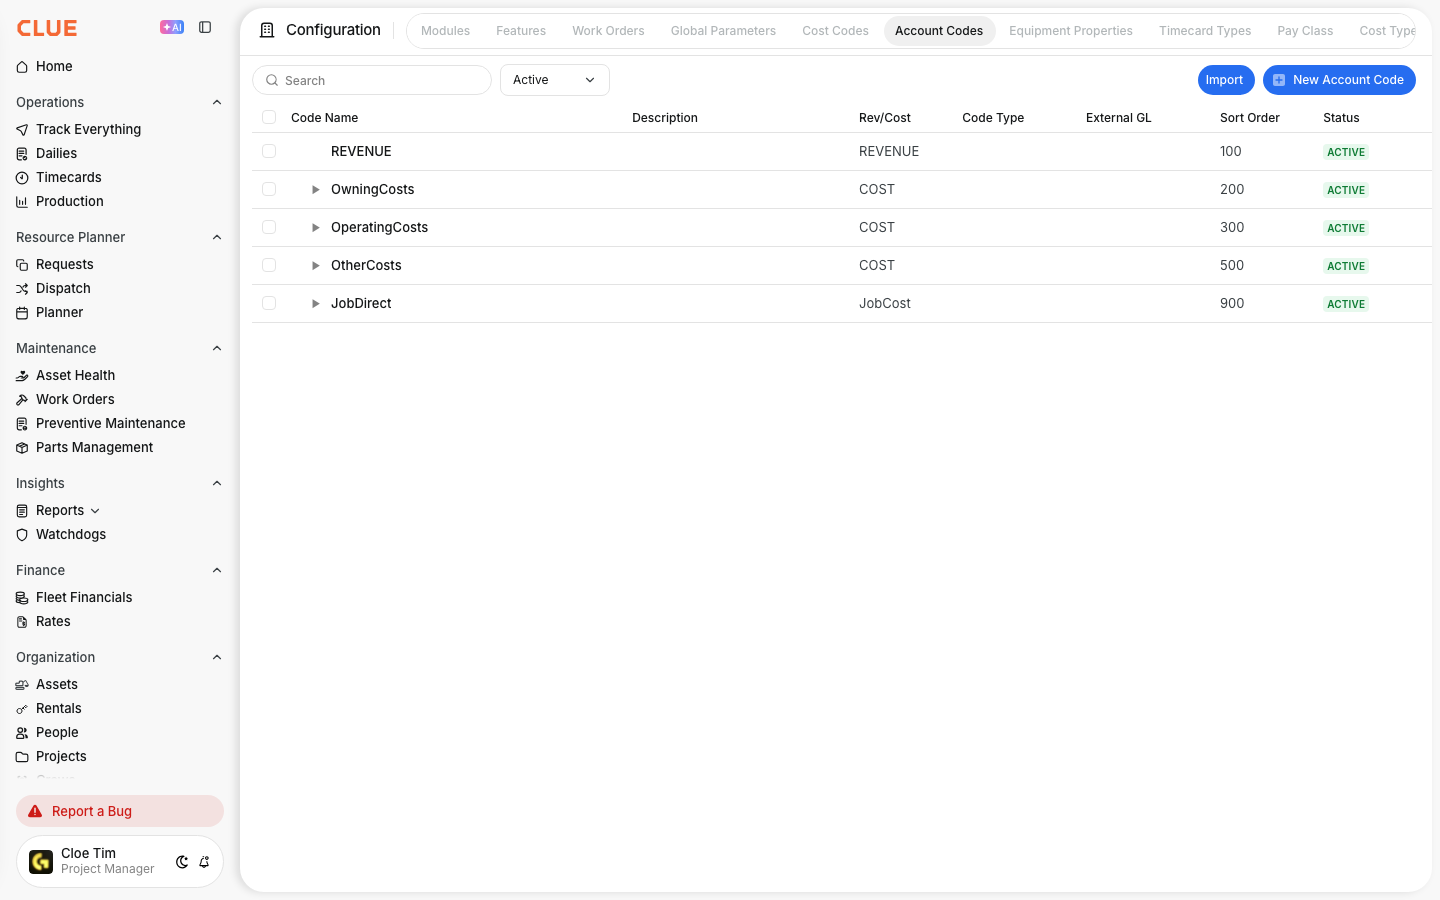Click the Dispatch shuffle icon
Viewport: 1440px width, 900px height.
[22, 289]
